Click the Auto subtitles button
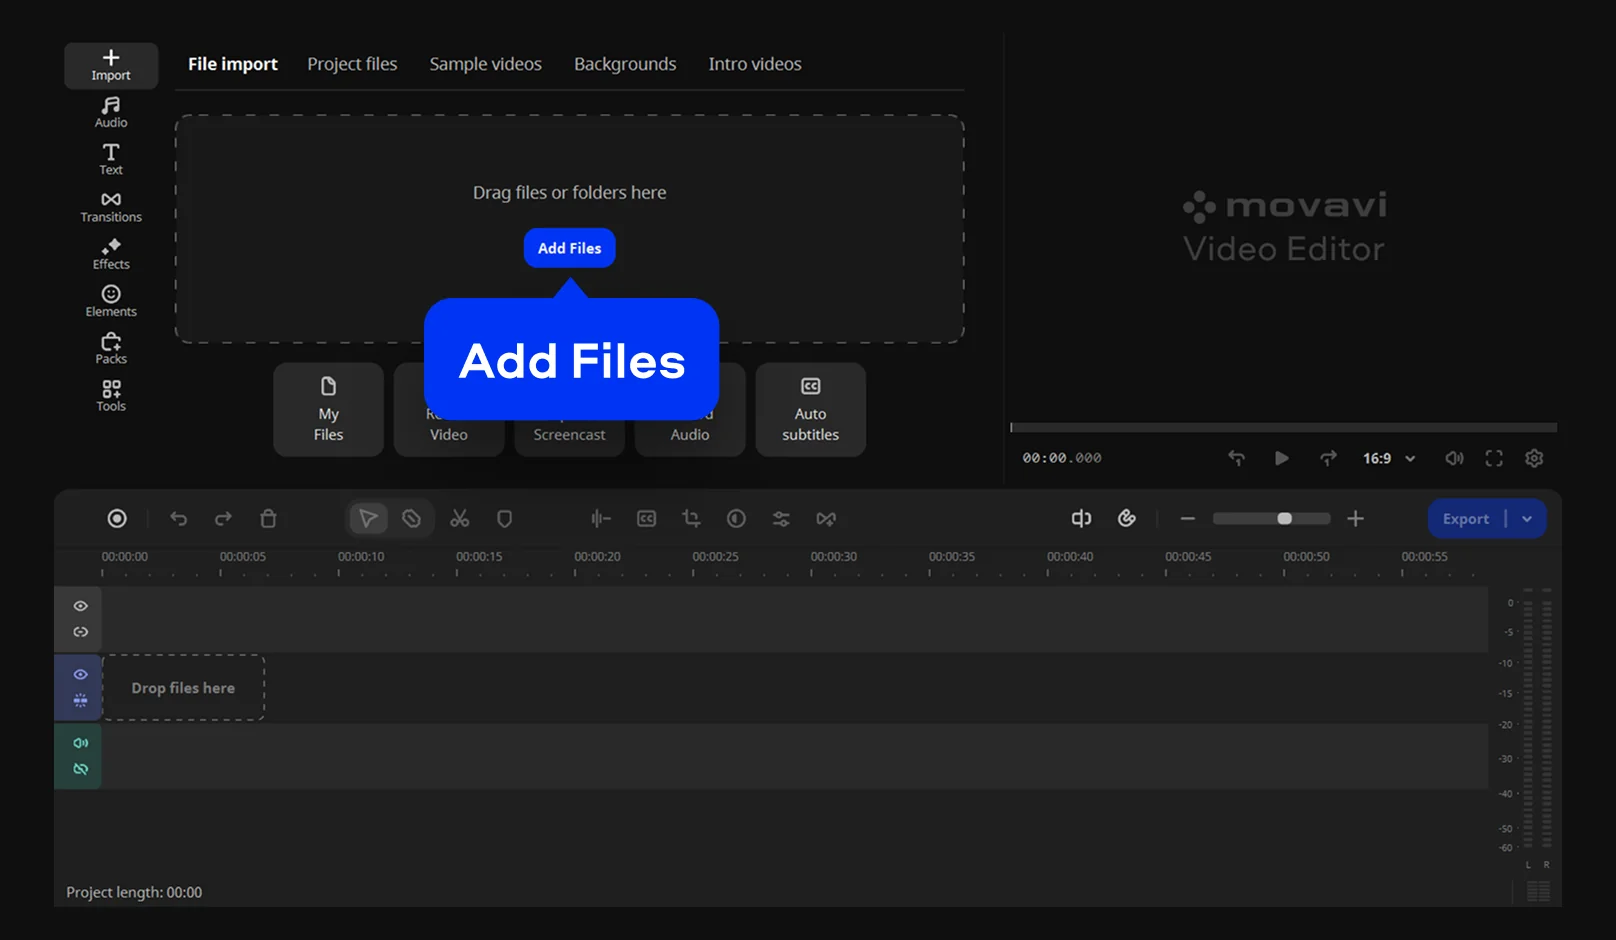Viewport: 1616px width, 940px height. tap(810, 410)
